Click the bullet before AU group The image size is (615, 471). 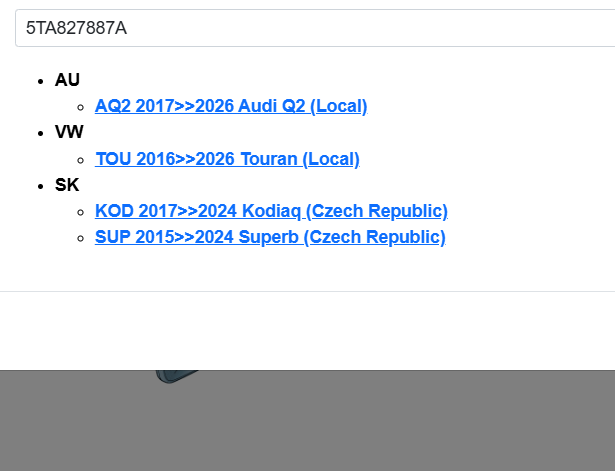coord(40,80)
